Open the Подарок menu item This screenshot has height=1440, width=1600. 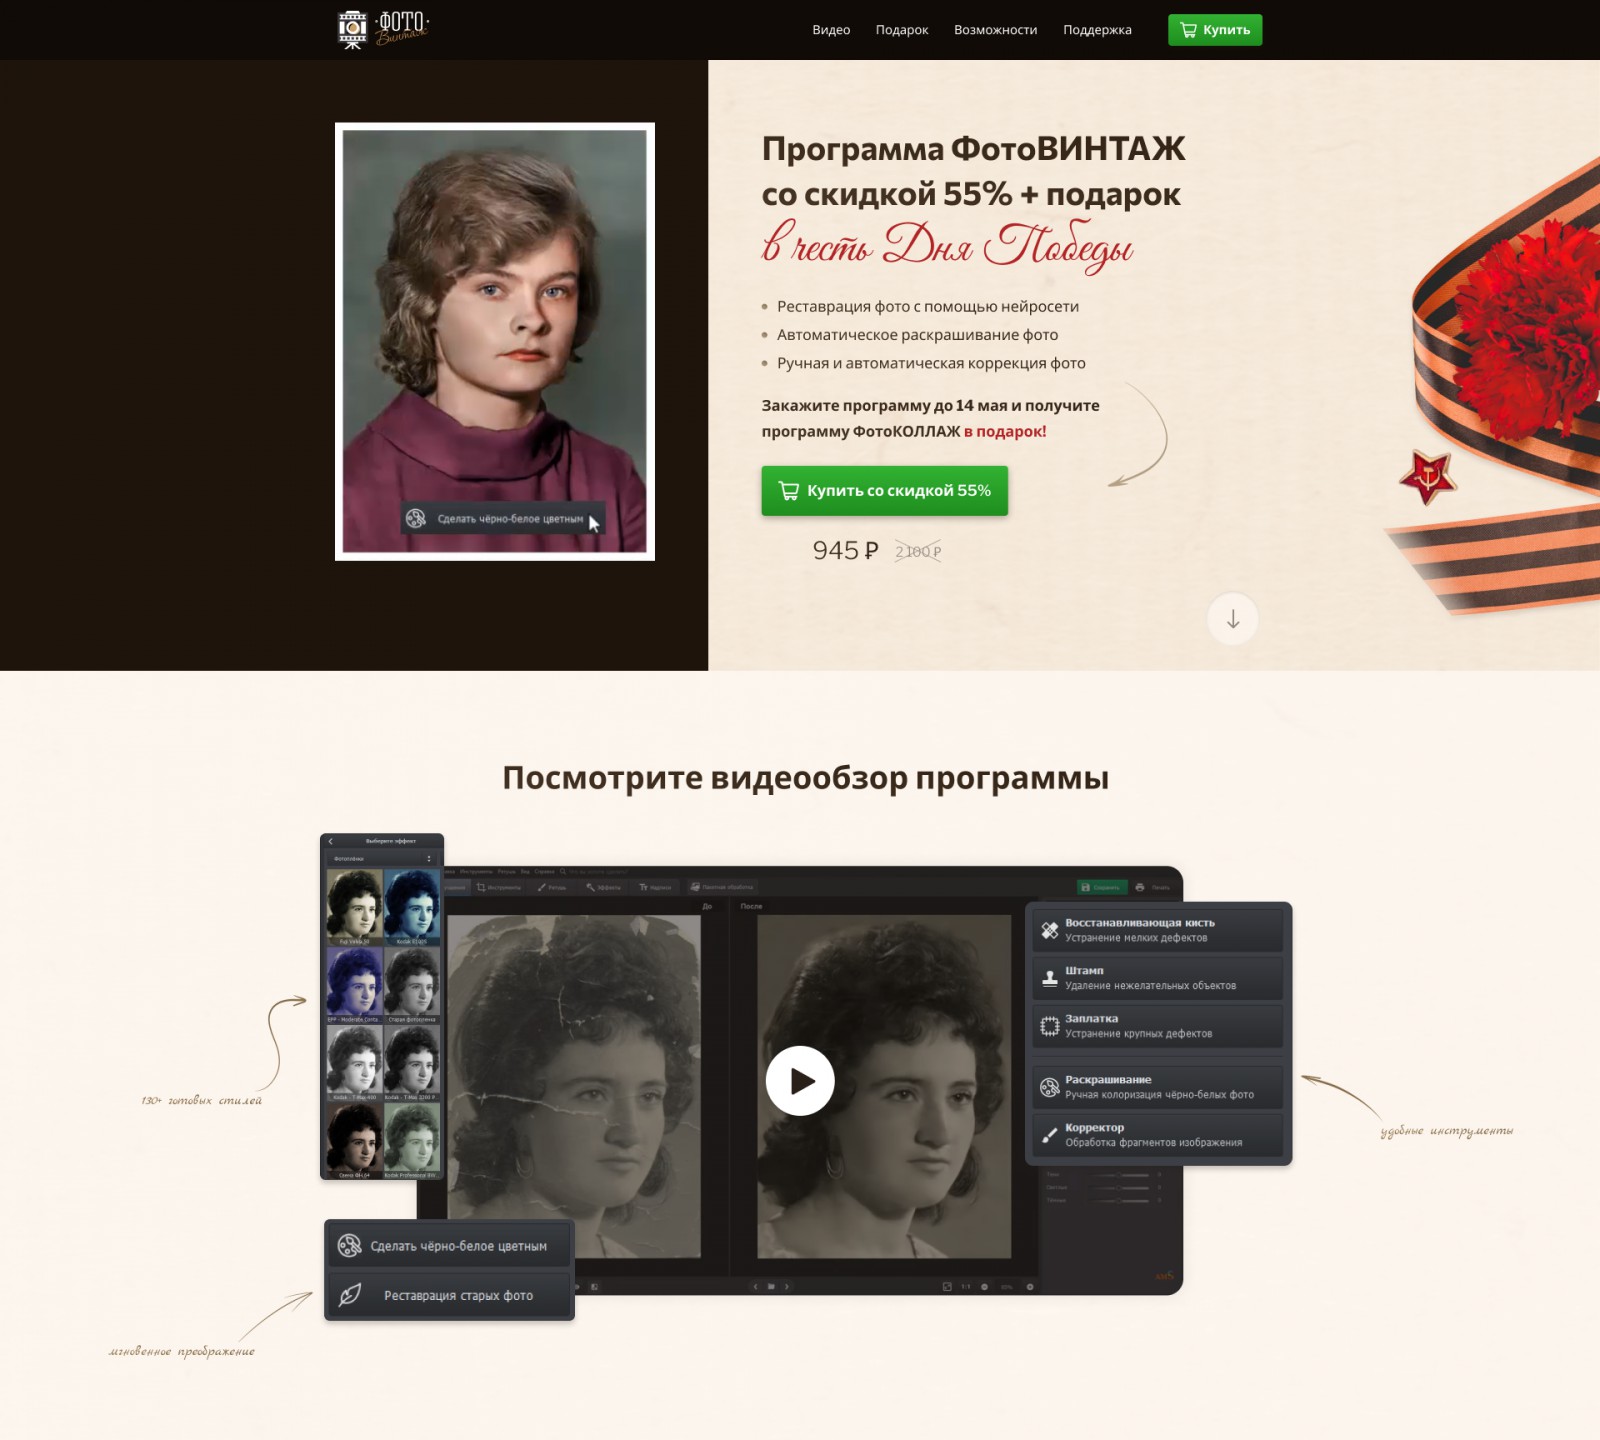[x=902, y=30]
